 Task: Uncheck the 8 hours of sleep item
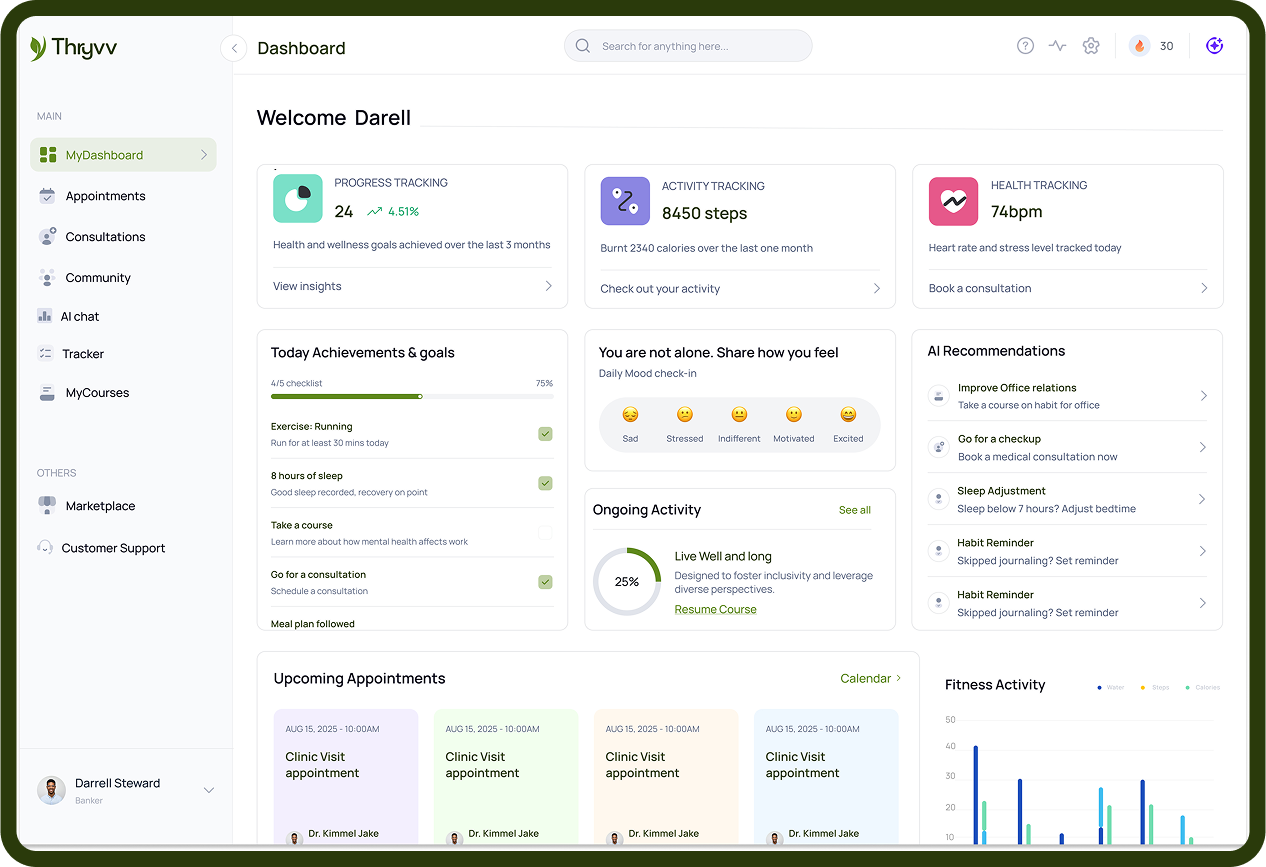545,482
